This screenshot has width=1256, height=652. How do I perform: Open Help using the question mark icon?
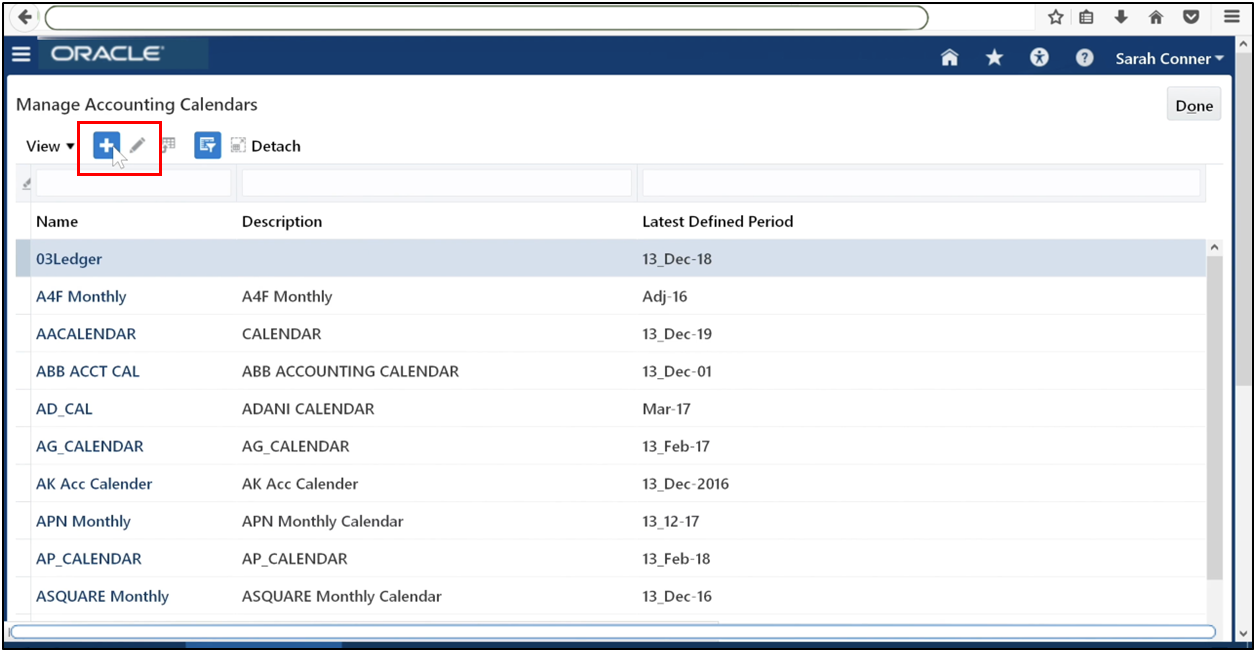pos(1084,58)
